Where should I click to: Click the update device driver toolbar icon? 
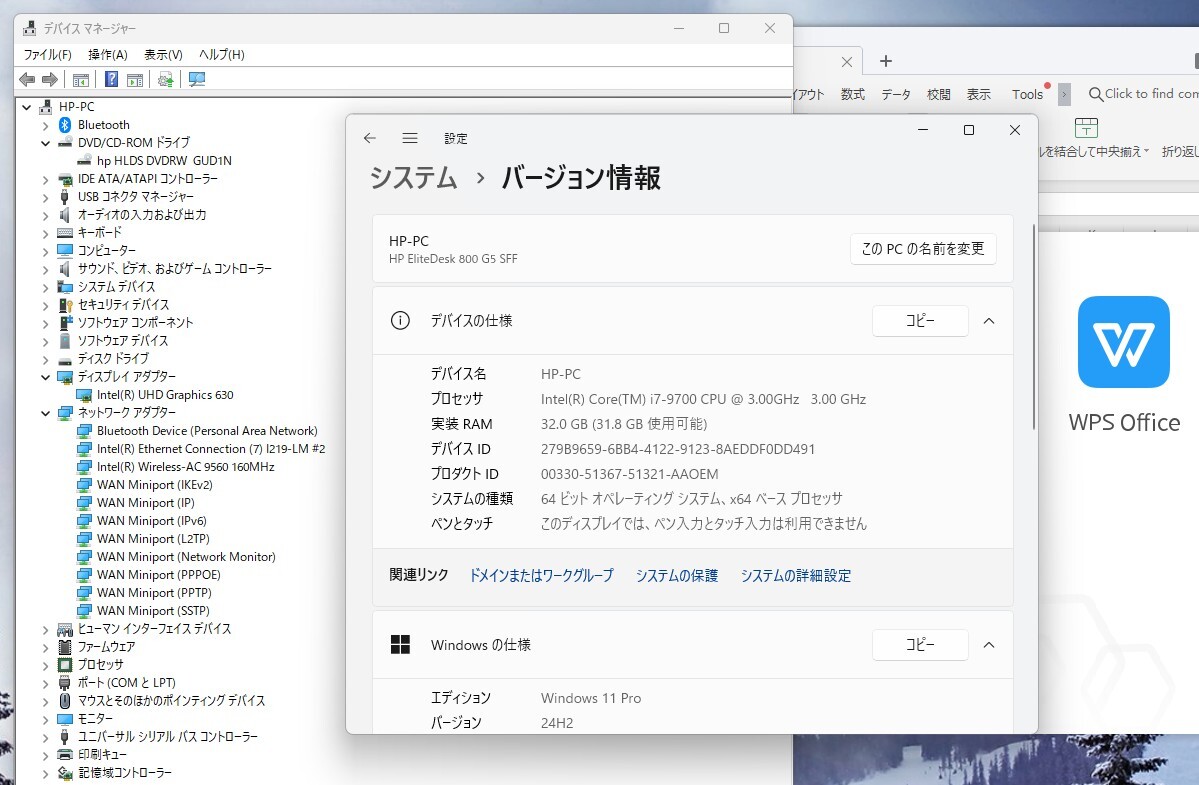pos(165,79)
